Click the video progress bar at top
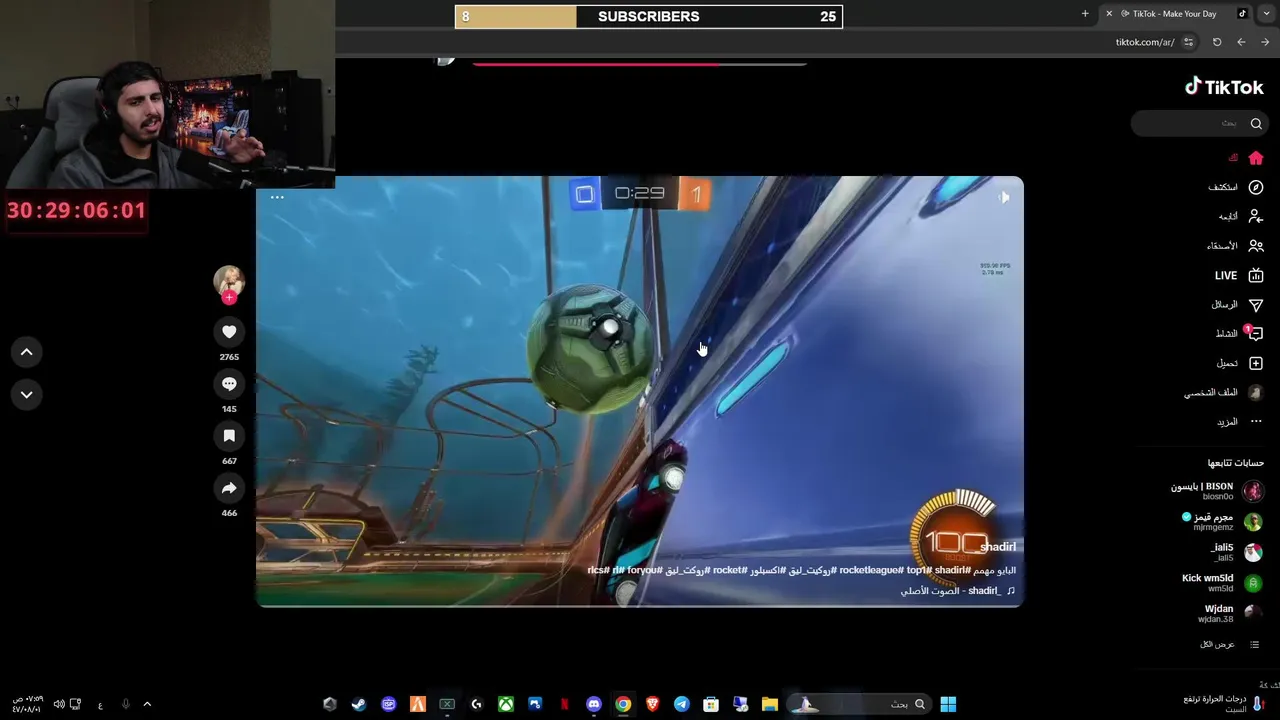 click(639, 63)
